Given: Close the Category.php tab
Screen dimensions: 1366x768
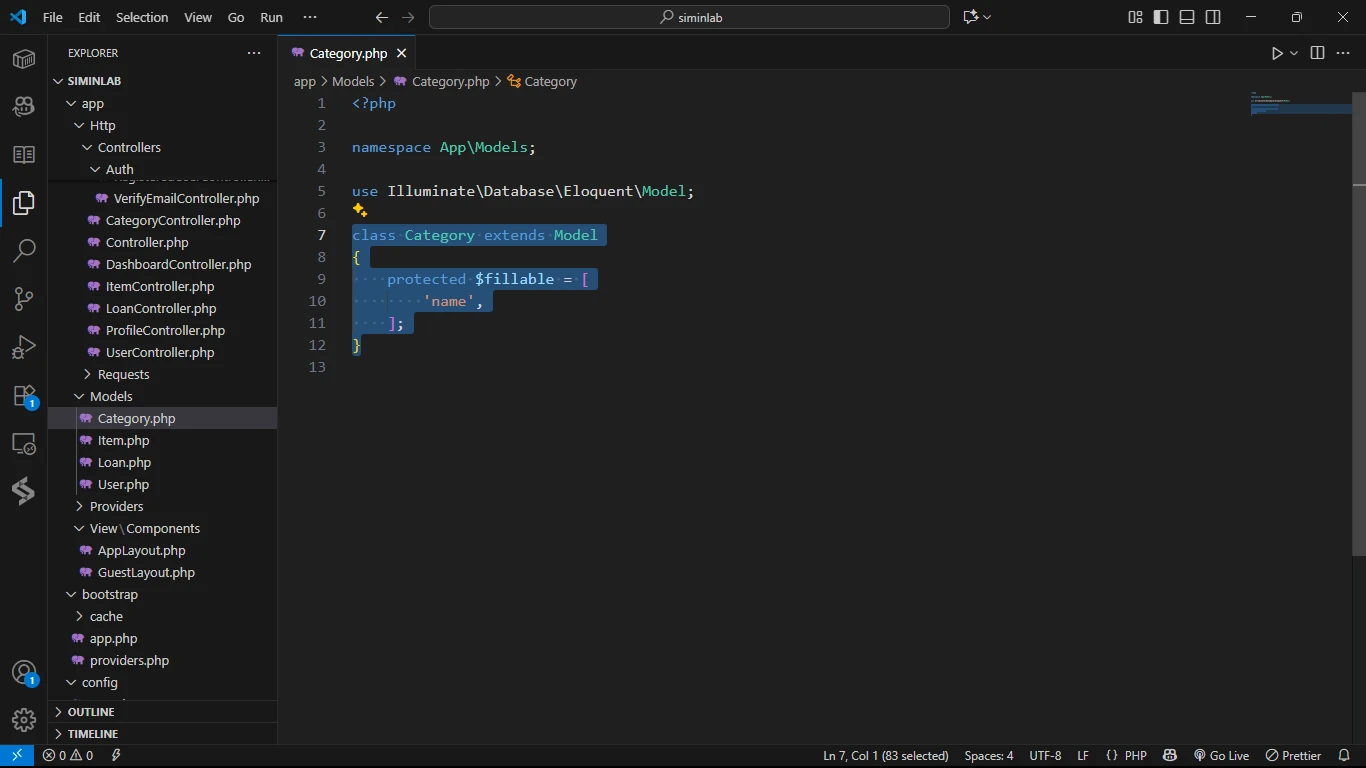Looking at the screenshot, I should coord(402,53).
